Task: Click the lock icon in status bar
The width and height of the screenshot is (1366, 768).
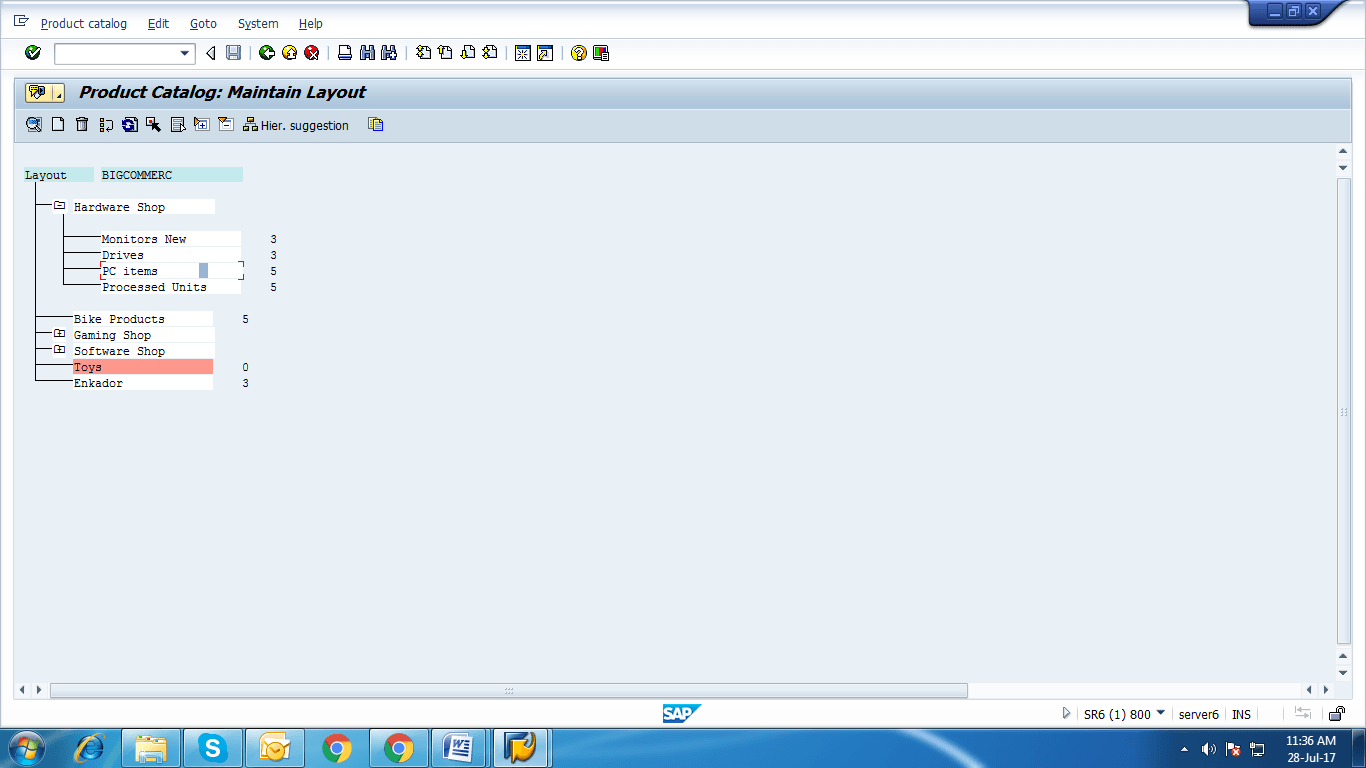Action: pos(1336,713)
